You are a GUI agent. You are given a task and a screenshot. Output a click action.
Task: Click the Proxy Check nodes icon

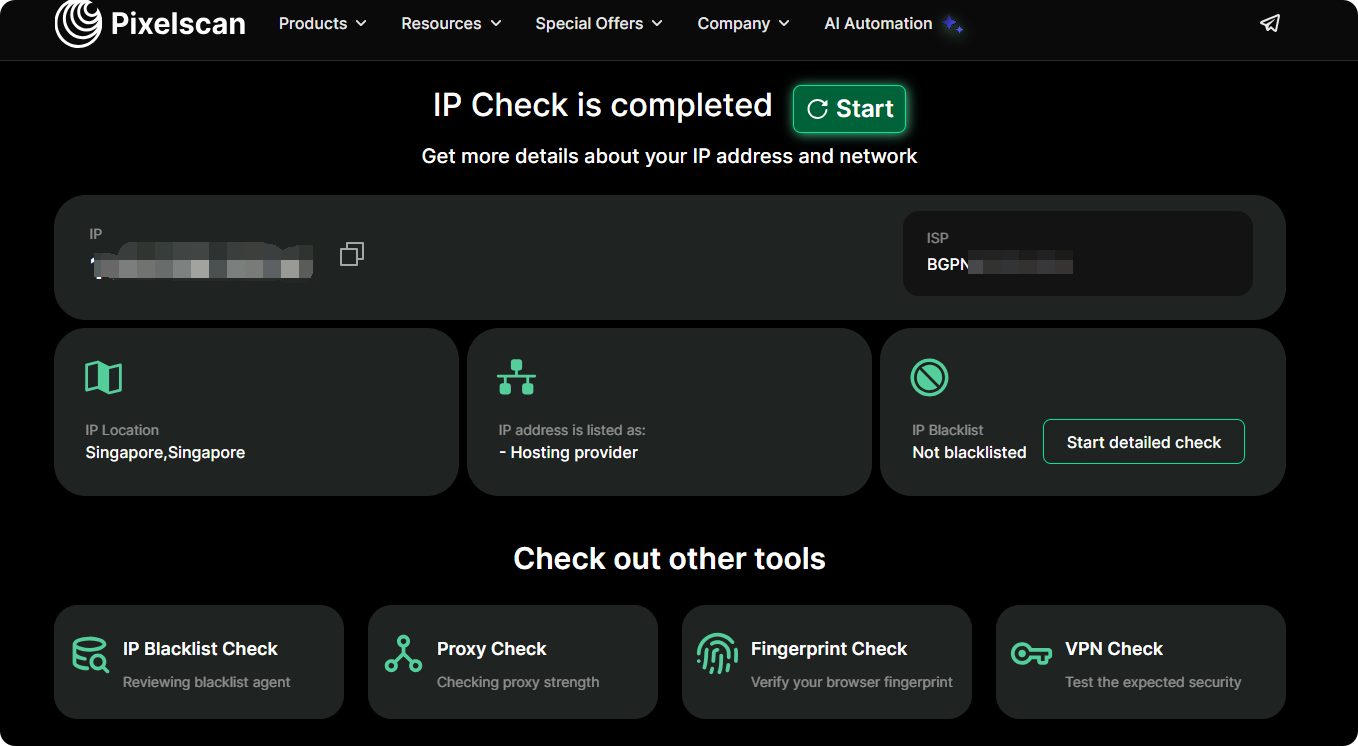click(x=403, y=654)
